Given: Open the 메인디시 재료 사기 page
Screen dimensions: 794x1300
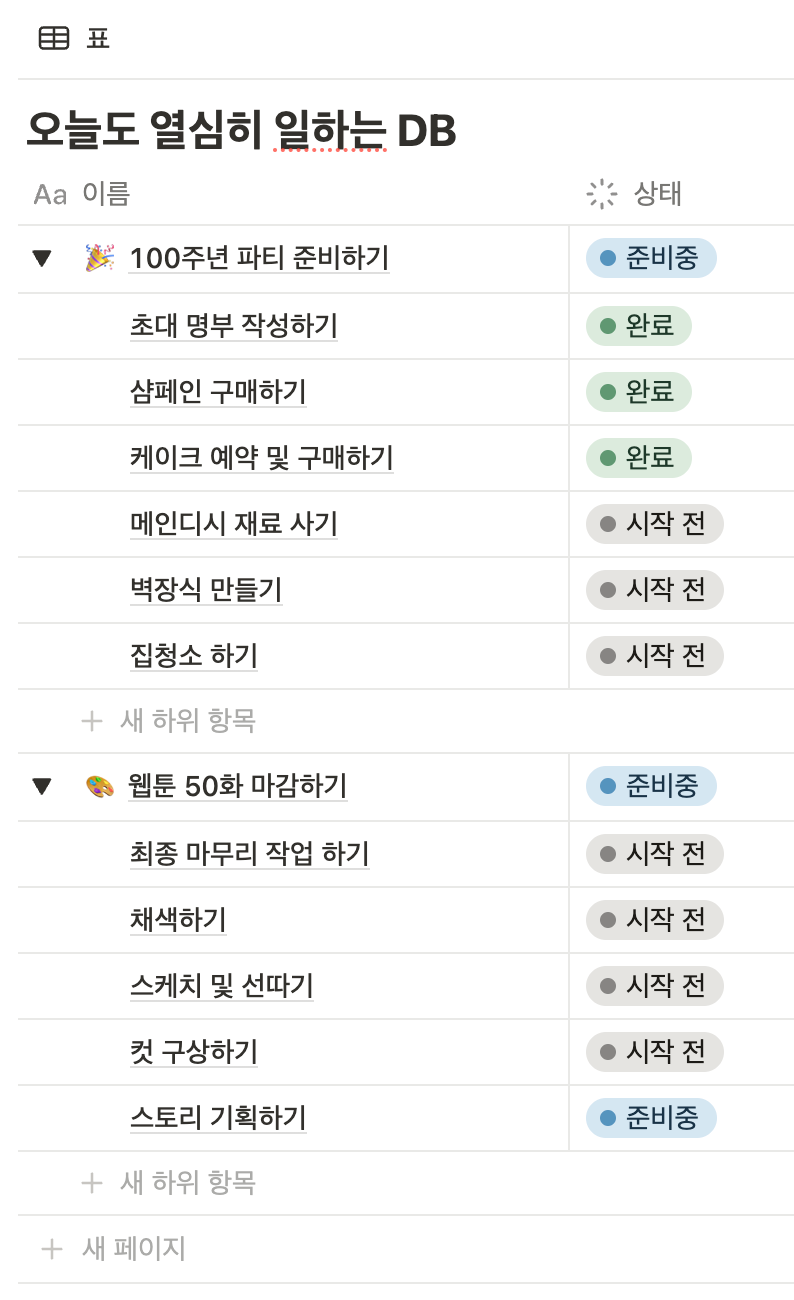Looking at the screenshot, I should click(234, 524).
